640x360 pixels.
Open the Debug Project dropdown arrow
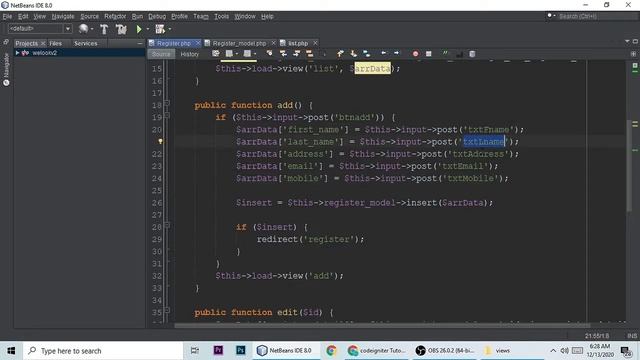(170, 29)
